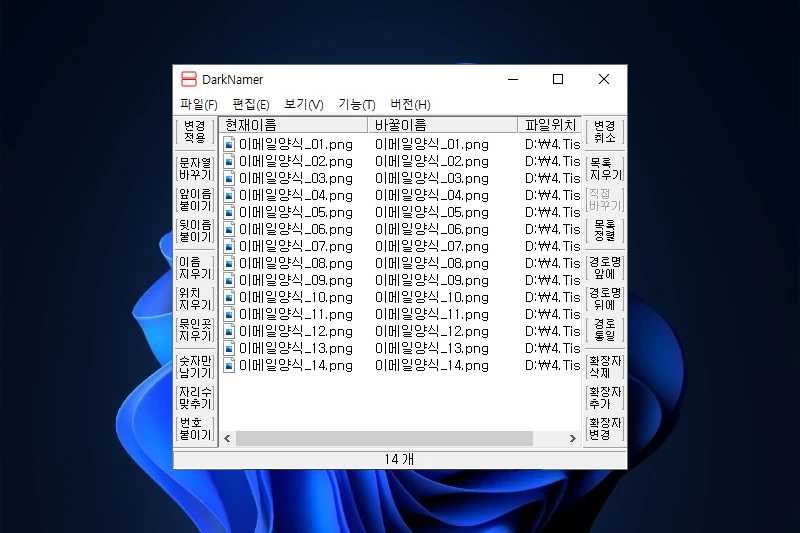Sort by the 파일위치 column header

pos(549,125)
